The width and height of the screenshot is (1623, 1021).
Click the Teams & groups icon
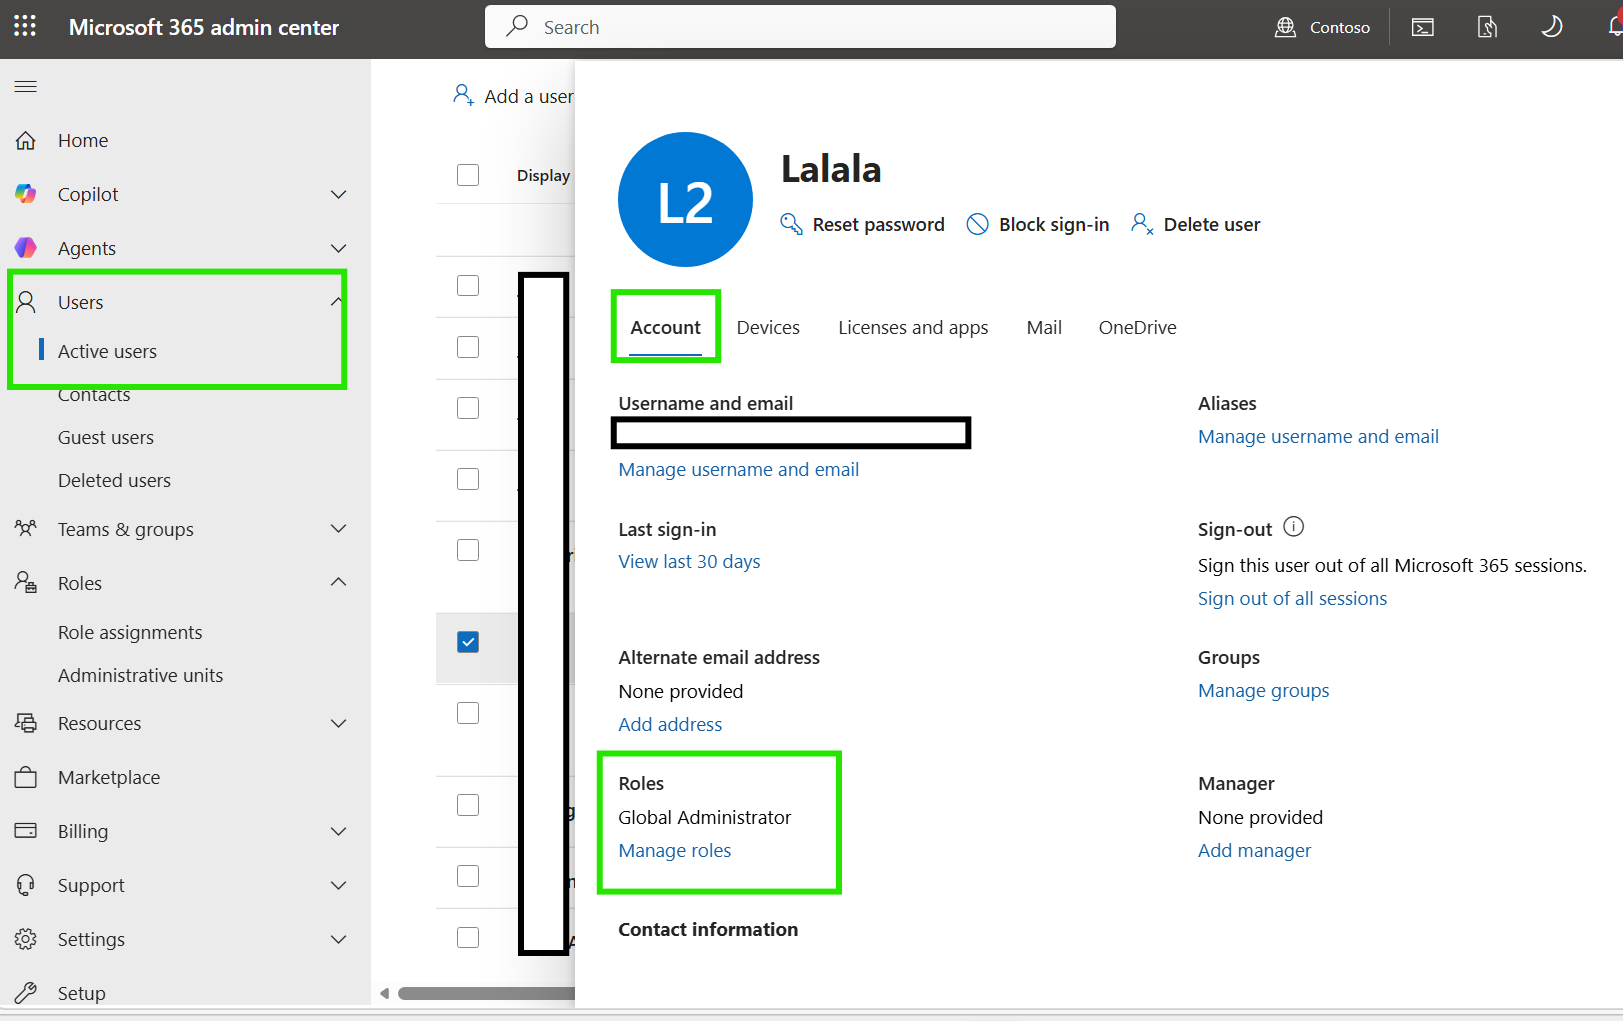click(x=26, y=528)
